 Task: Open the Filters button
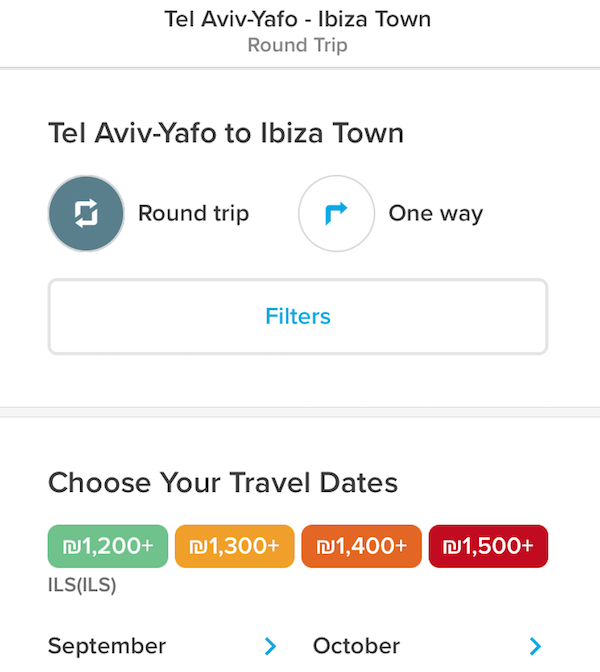[x=298, y=317]
